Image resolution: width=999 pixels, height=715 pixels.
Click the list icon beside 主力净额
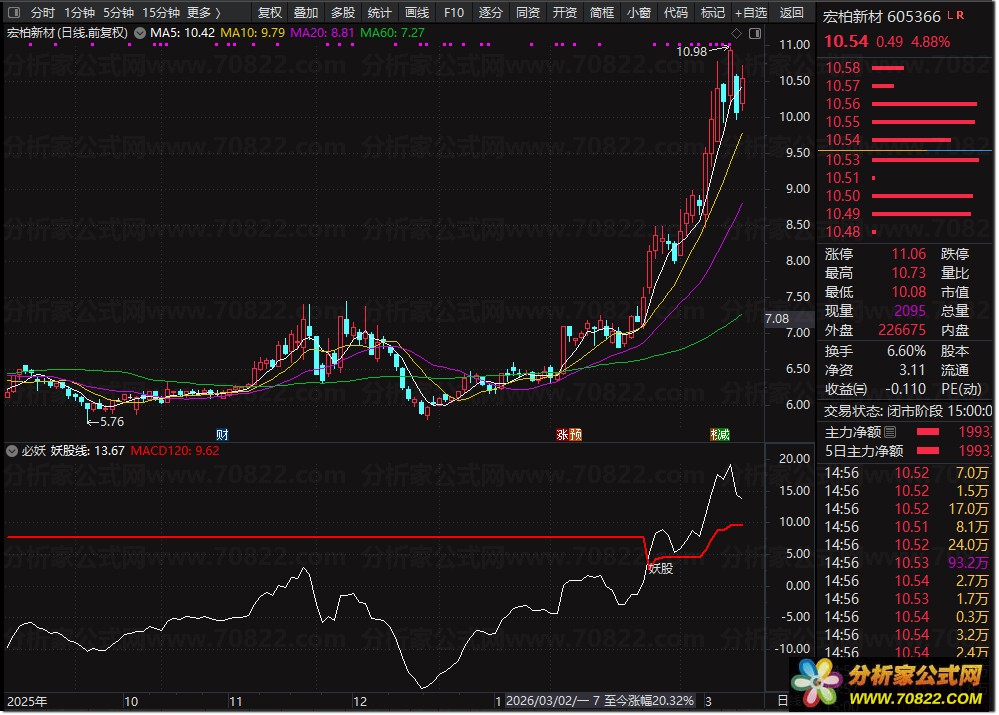(x=890, y=432)
